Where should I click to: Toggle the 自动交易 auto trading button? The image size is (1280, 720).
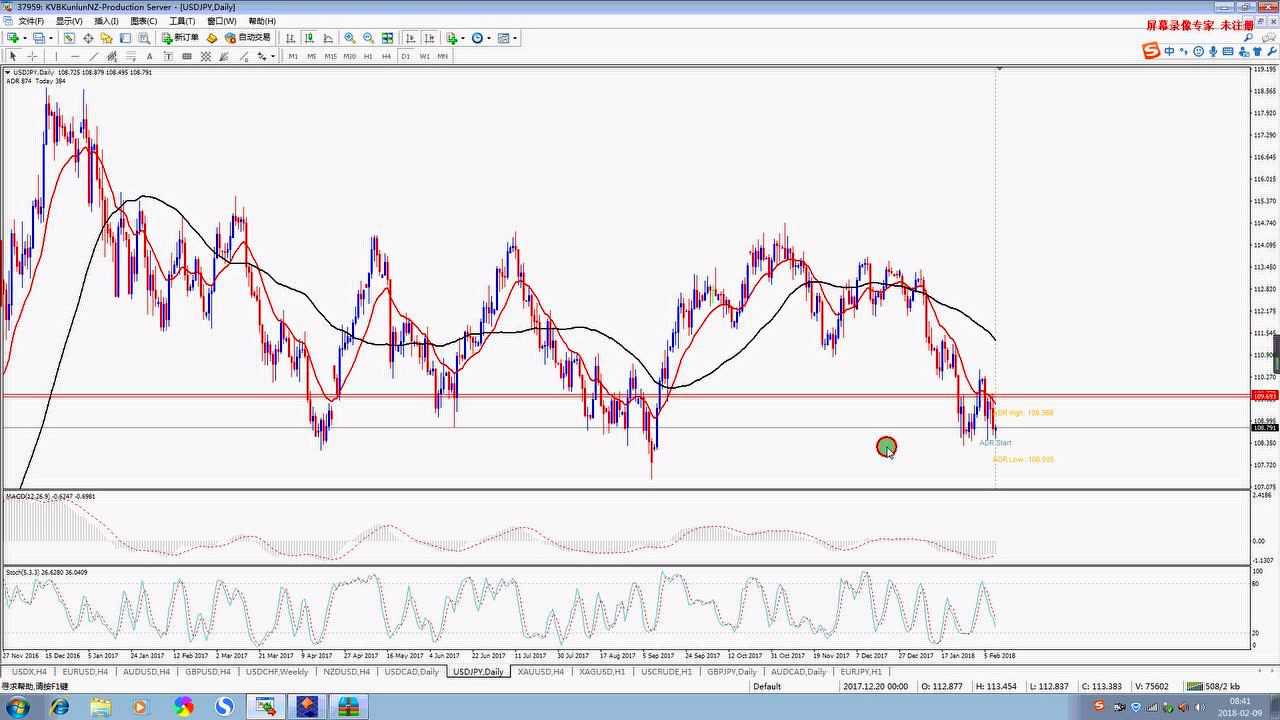tap(247, 38)
